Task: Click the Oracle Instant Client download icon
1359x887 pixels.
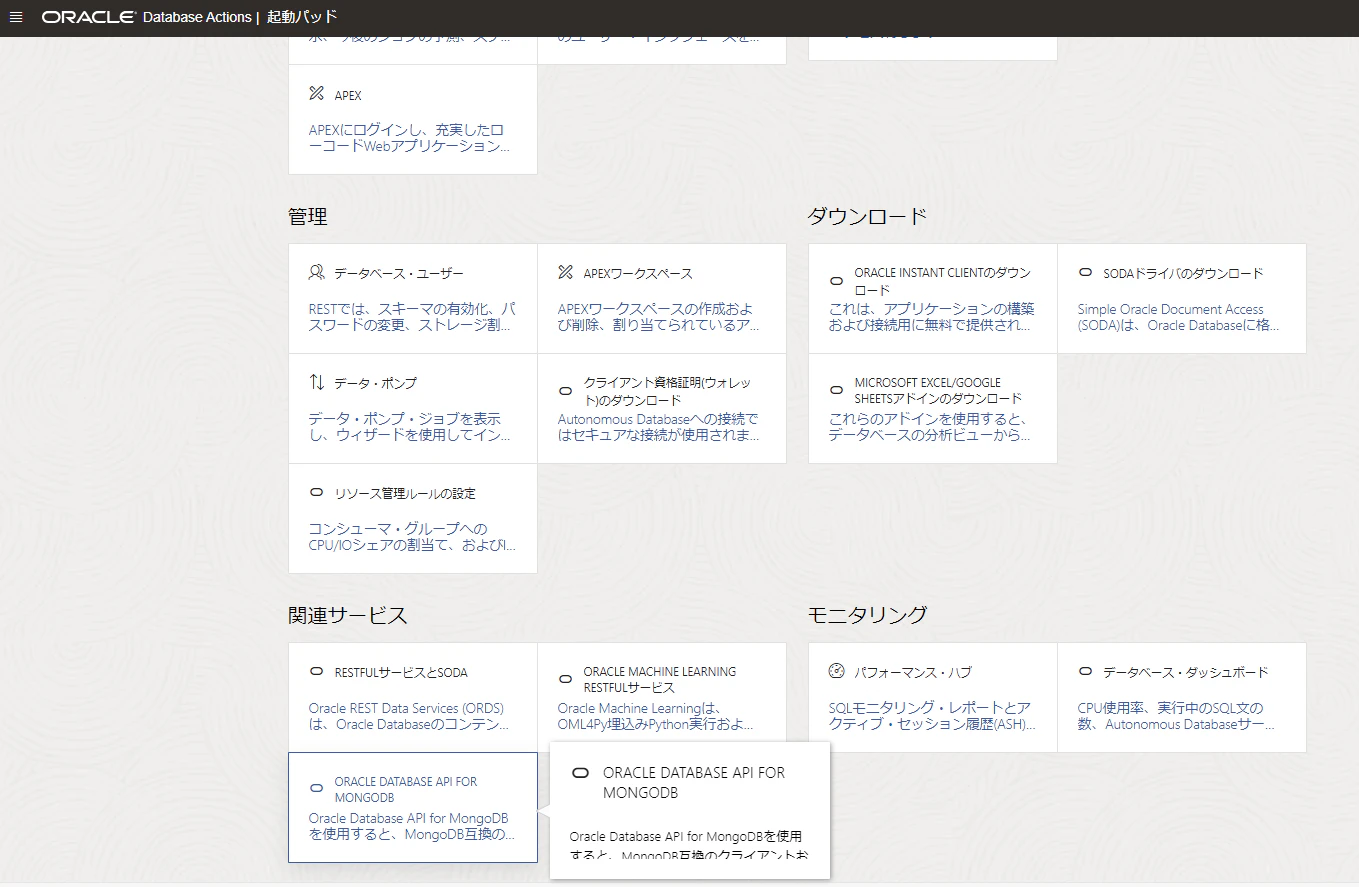Action: point(836,280)
